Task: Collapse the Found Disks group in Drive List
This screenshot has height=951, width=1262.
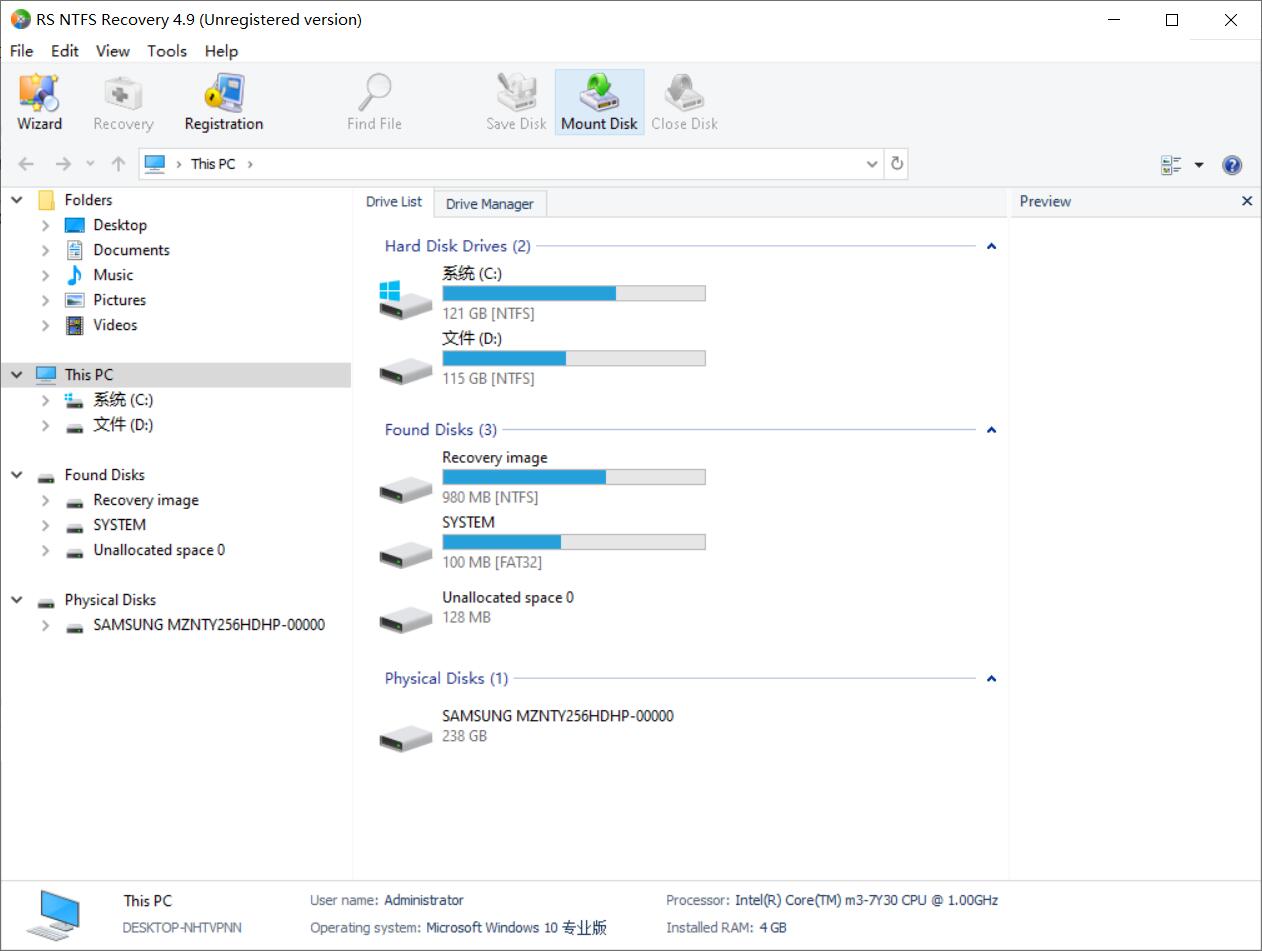Action: 991,430
